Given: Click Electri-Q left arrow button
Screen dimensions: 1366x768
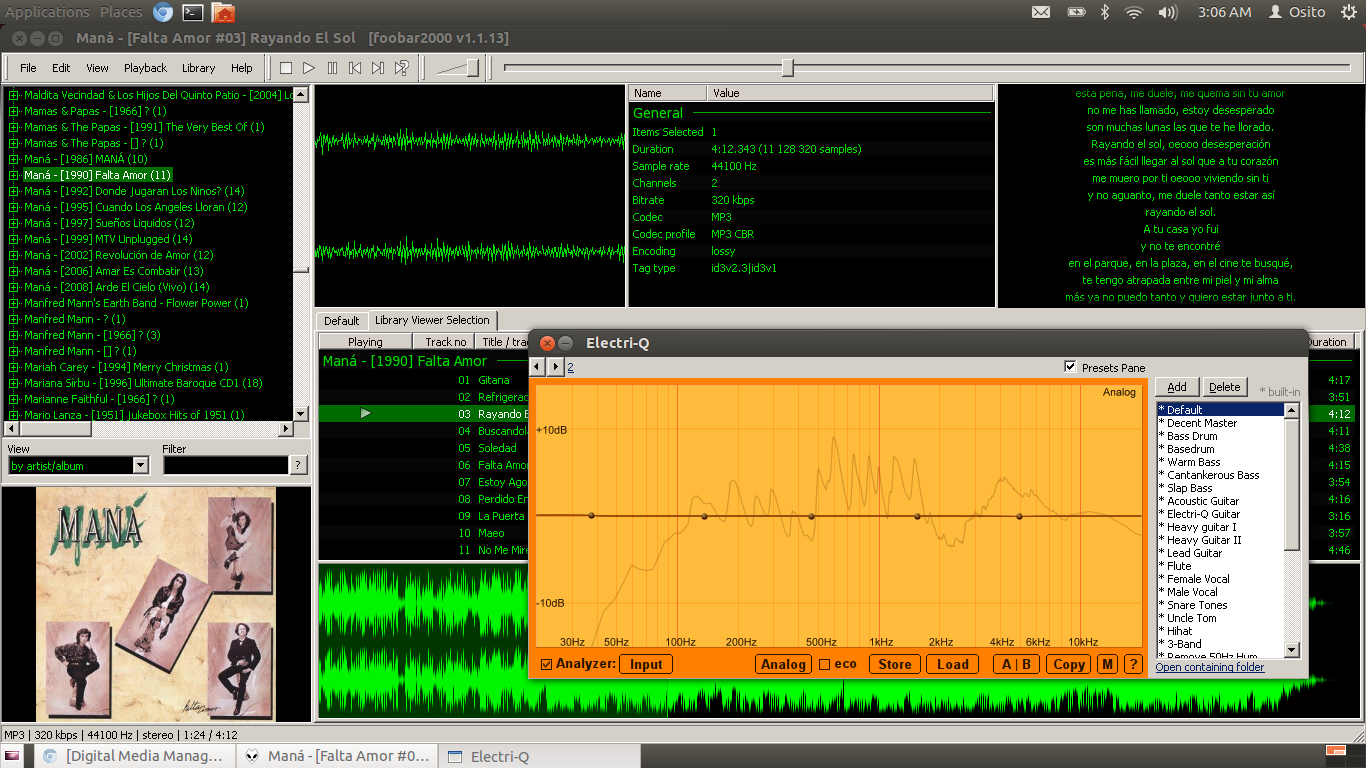Looking at the screenshot, I should [x=537, y=367].
